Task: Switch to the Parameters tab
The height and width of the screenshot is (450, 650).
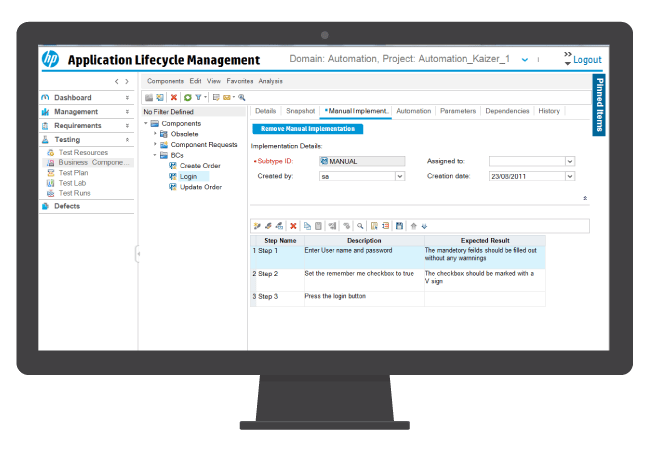Action: (458, 111)
